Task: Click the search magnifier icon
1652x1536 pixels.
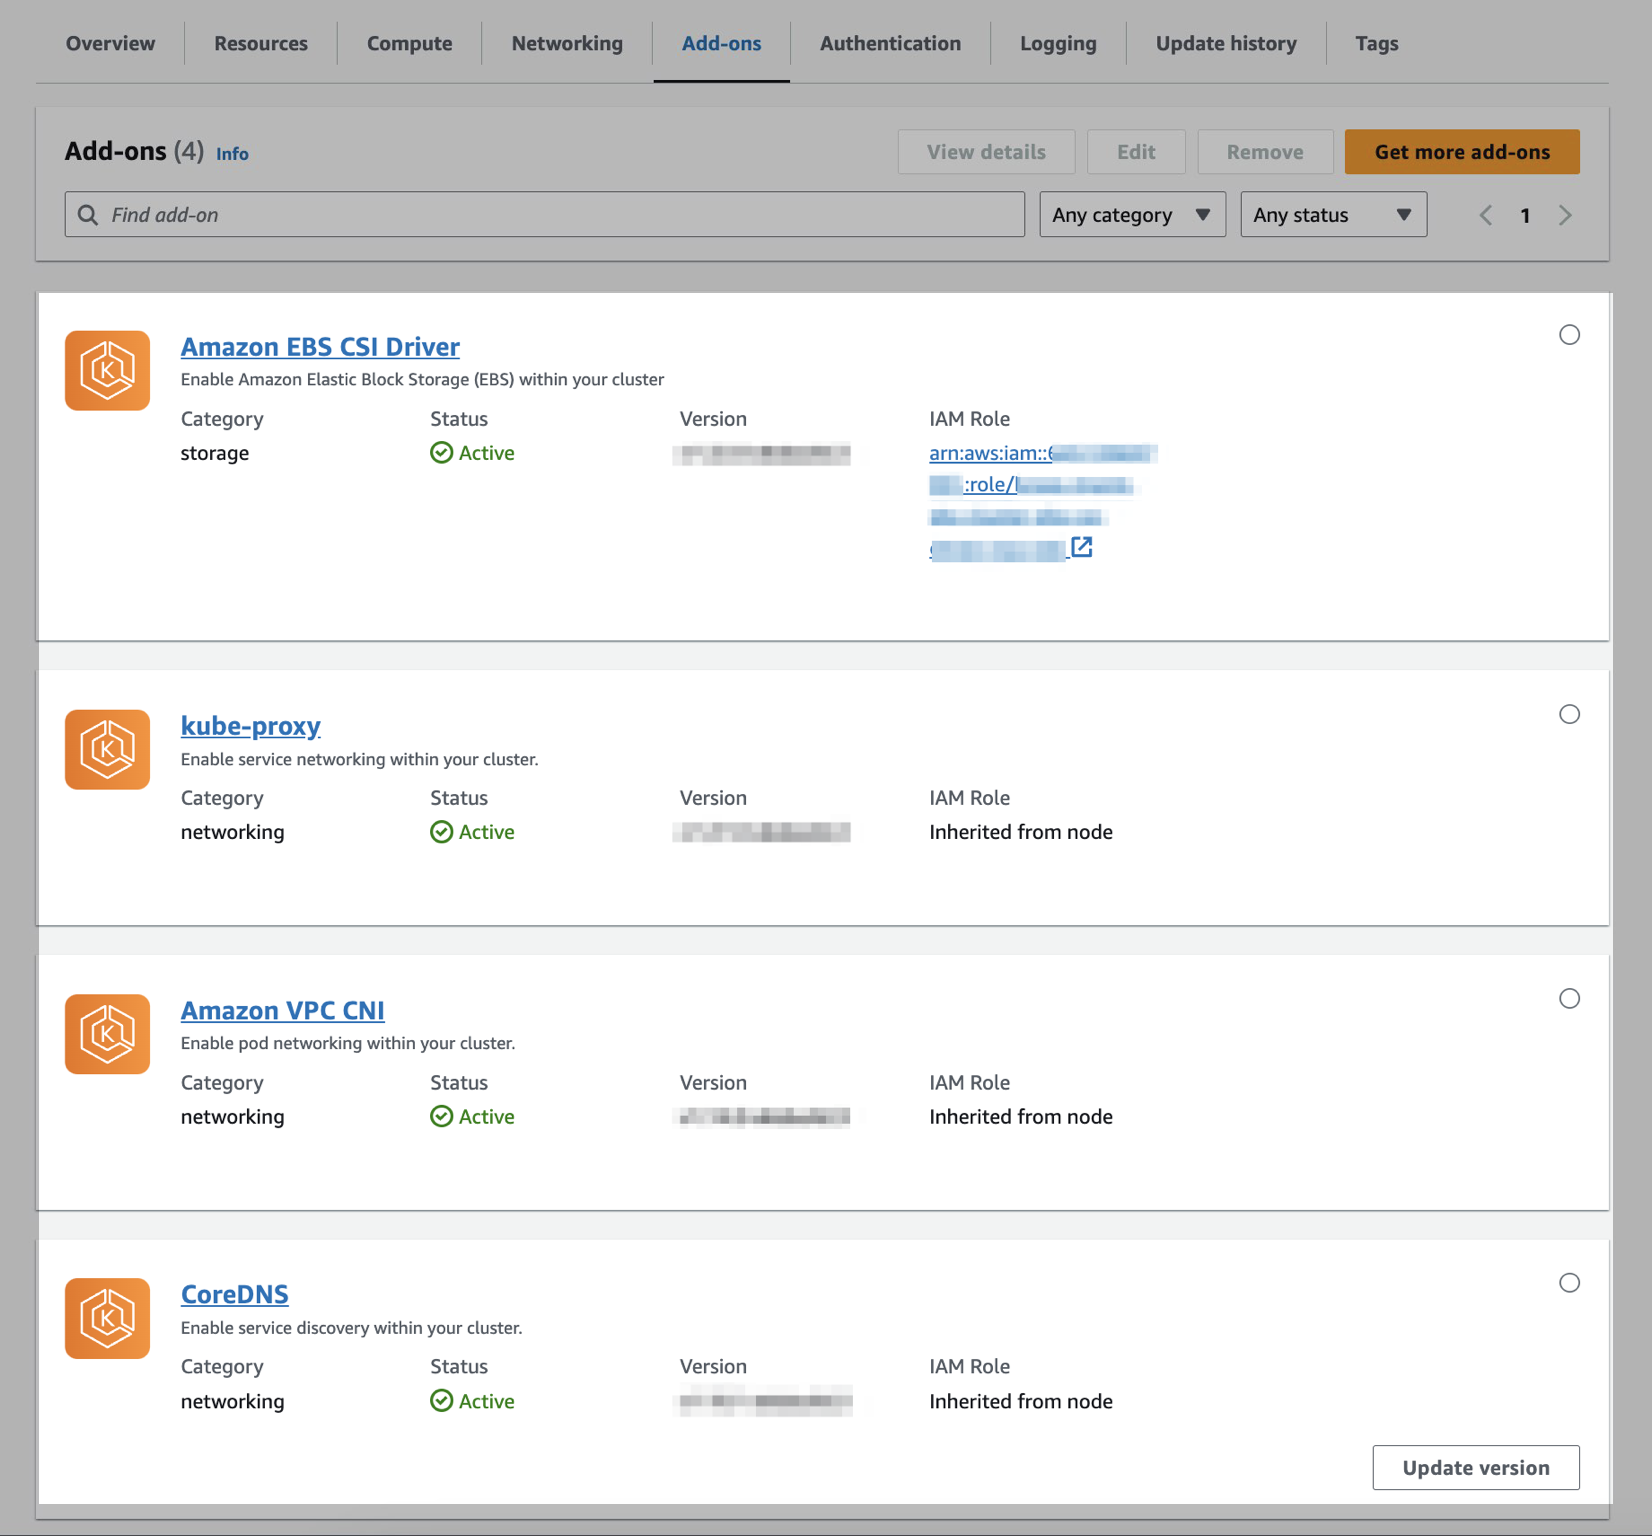Action: point(88,215)
